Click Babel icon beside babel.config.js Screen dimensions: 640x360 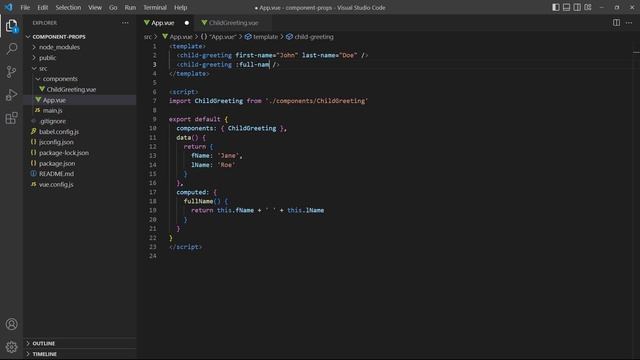(33, 131)
